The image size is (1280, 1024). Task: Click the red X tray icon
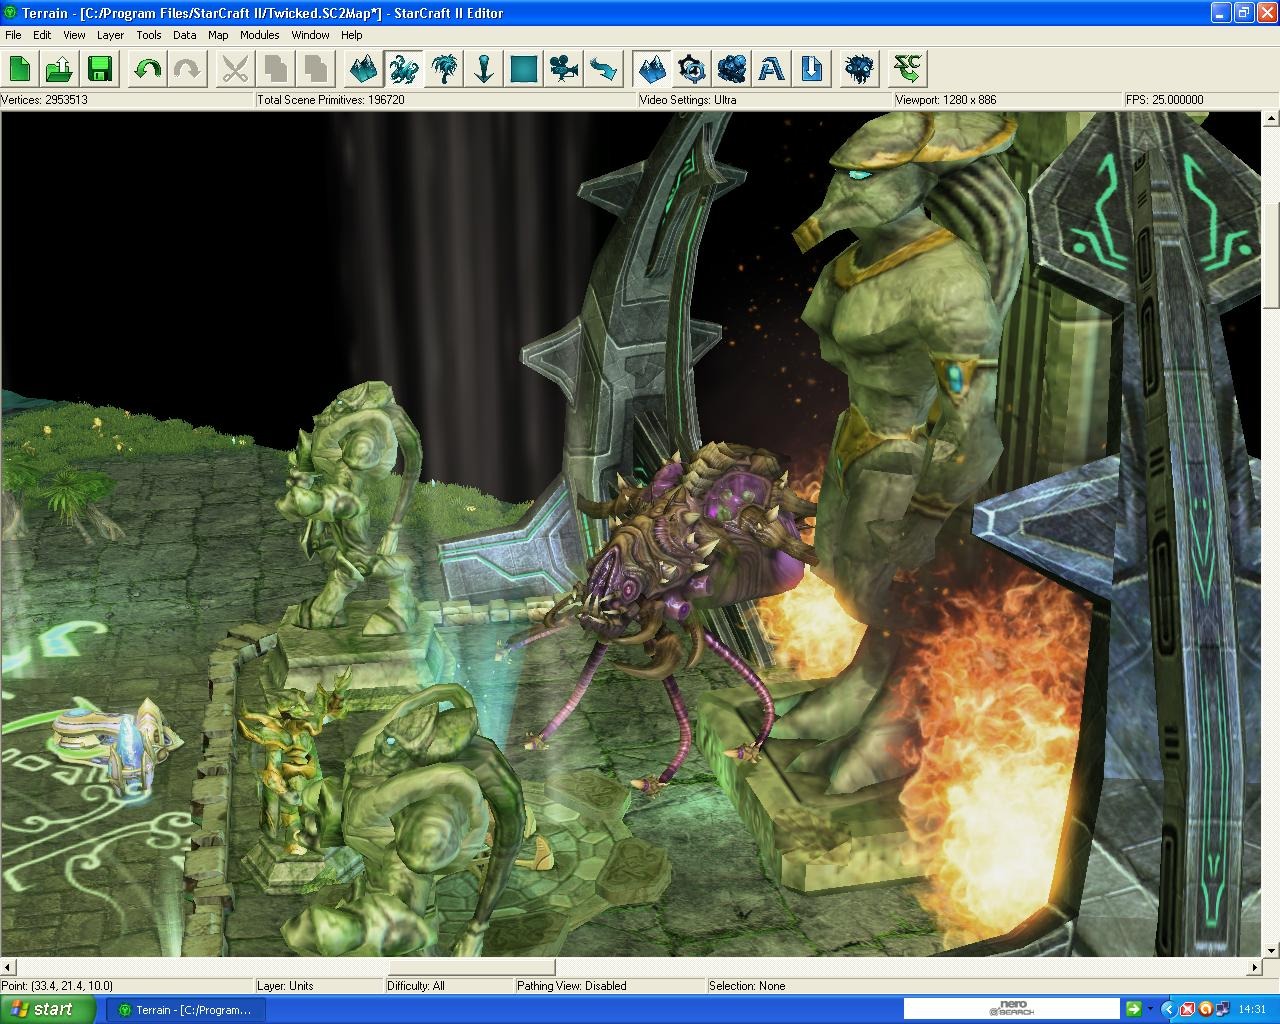[1188, 1009]
